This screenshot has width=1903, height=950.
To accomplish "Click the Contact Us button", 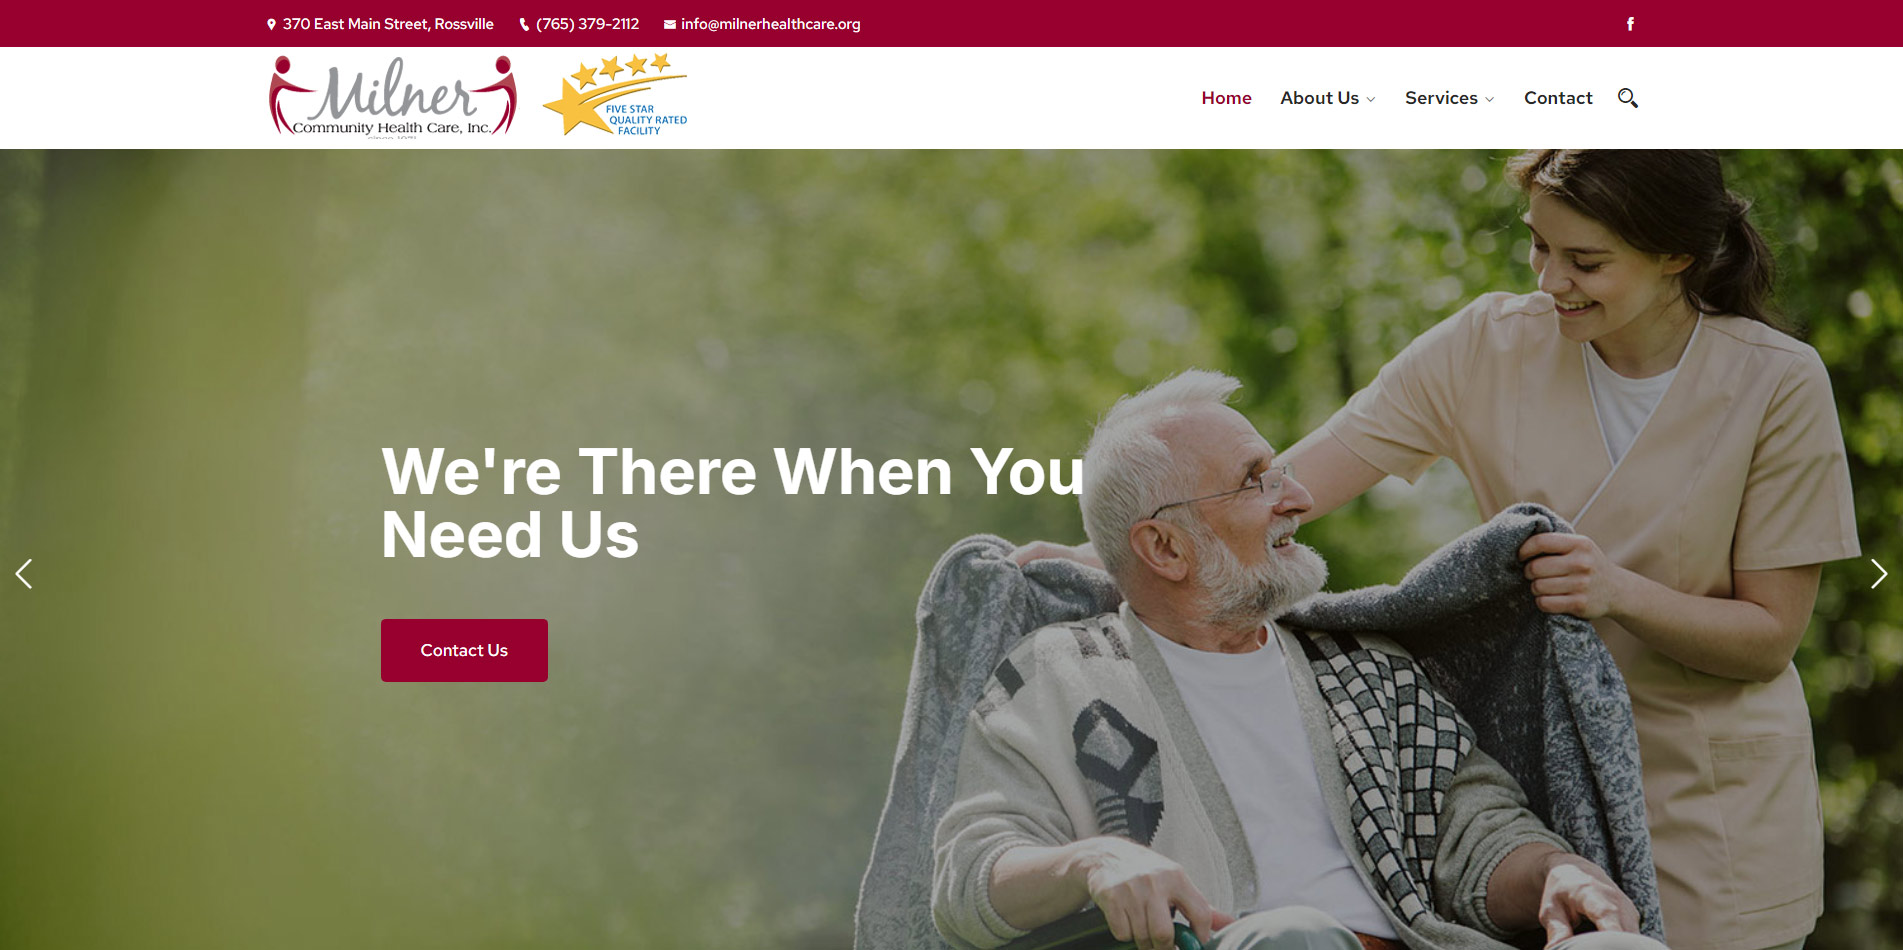I will (464, 650).
